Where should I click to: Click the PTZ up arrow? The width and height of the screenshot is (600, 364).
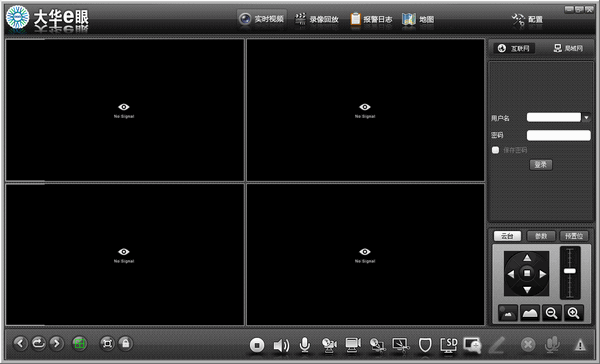(x=527, y=258)
